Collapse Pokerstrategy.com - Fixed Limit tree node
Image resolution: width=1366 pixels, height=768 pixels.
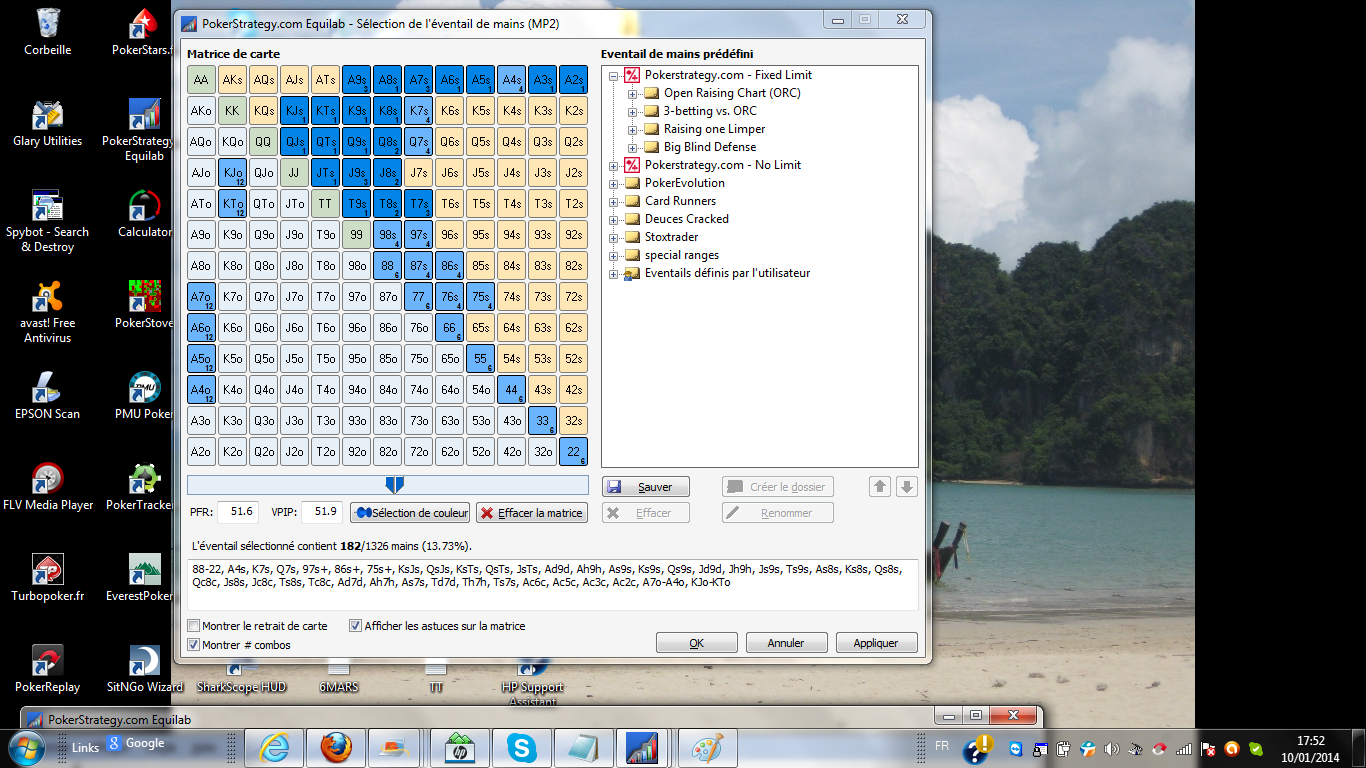(614, 75)
